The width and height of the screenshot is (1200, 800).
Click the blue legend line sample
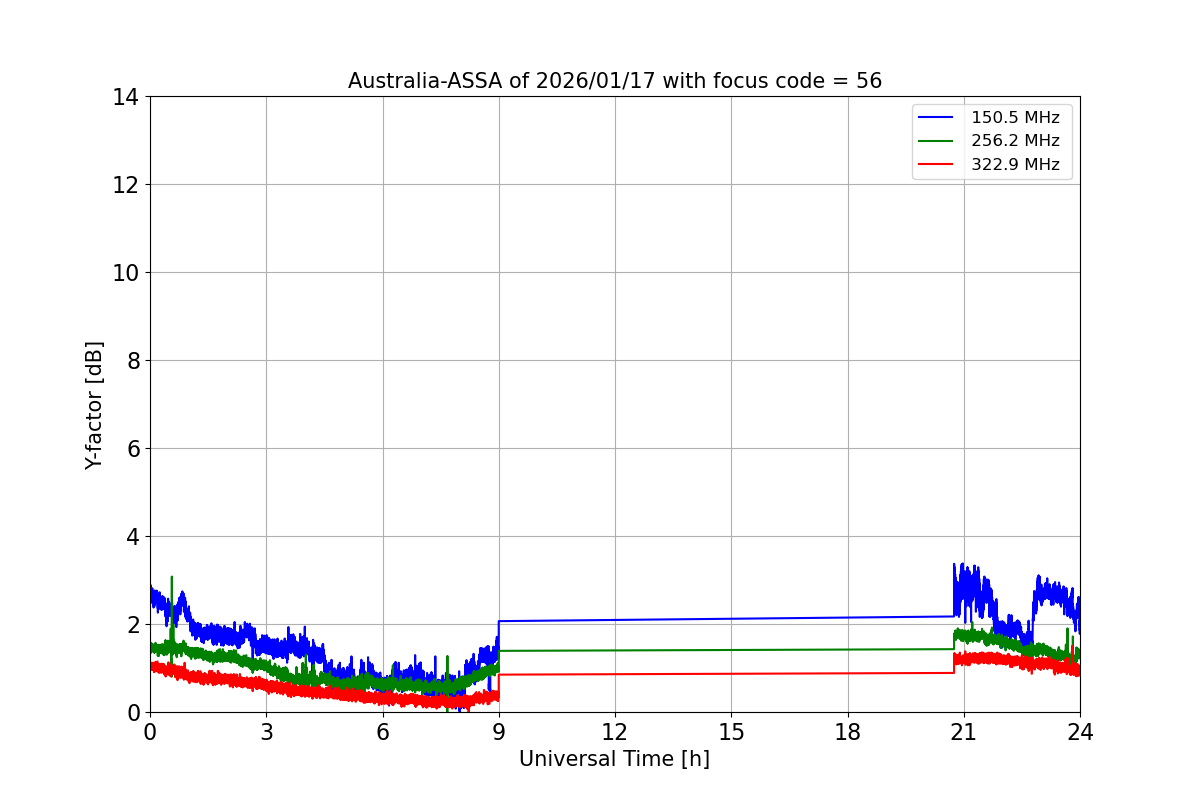pyautogui.click(x=936, y=118)
